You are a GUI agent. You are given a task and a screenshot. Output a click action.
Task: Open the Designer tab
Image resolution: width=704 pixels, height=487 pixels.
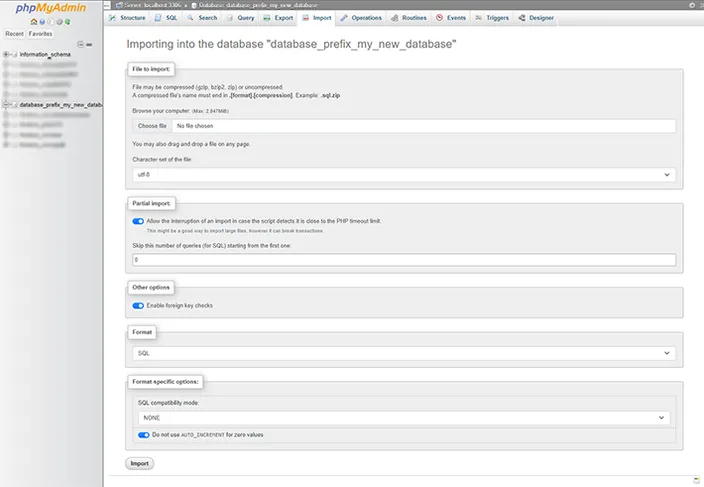[536, 18]
